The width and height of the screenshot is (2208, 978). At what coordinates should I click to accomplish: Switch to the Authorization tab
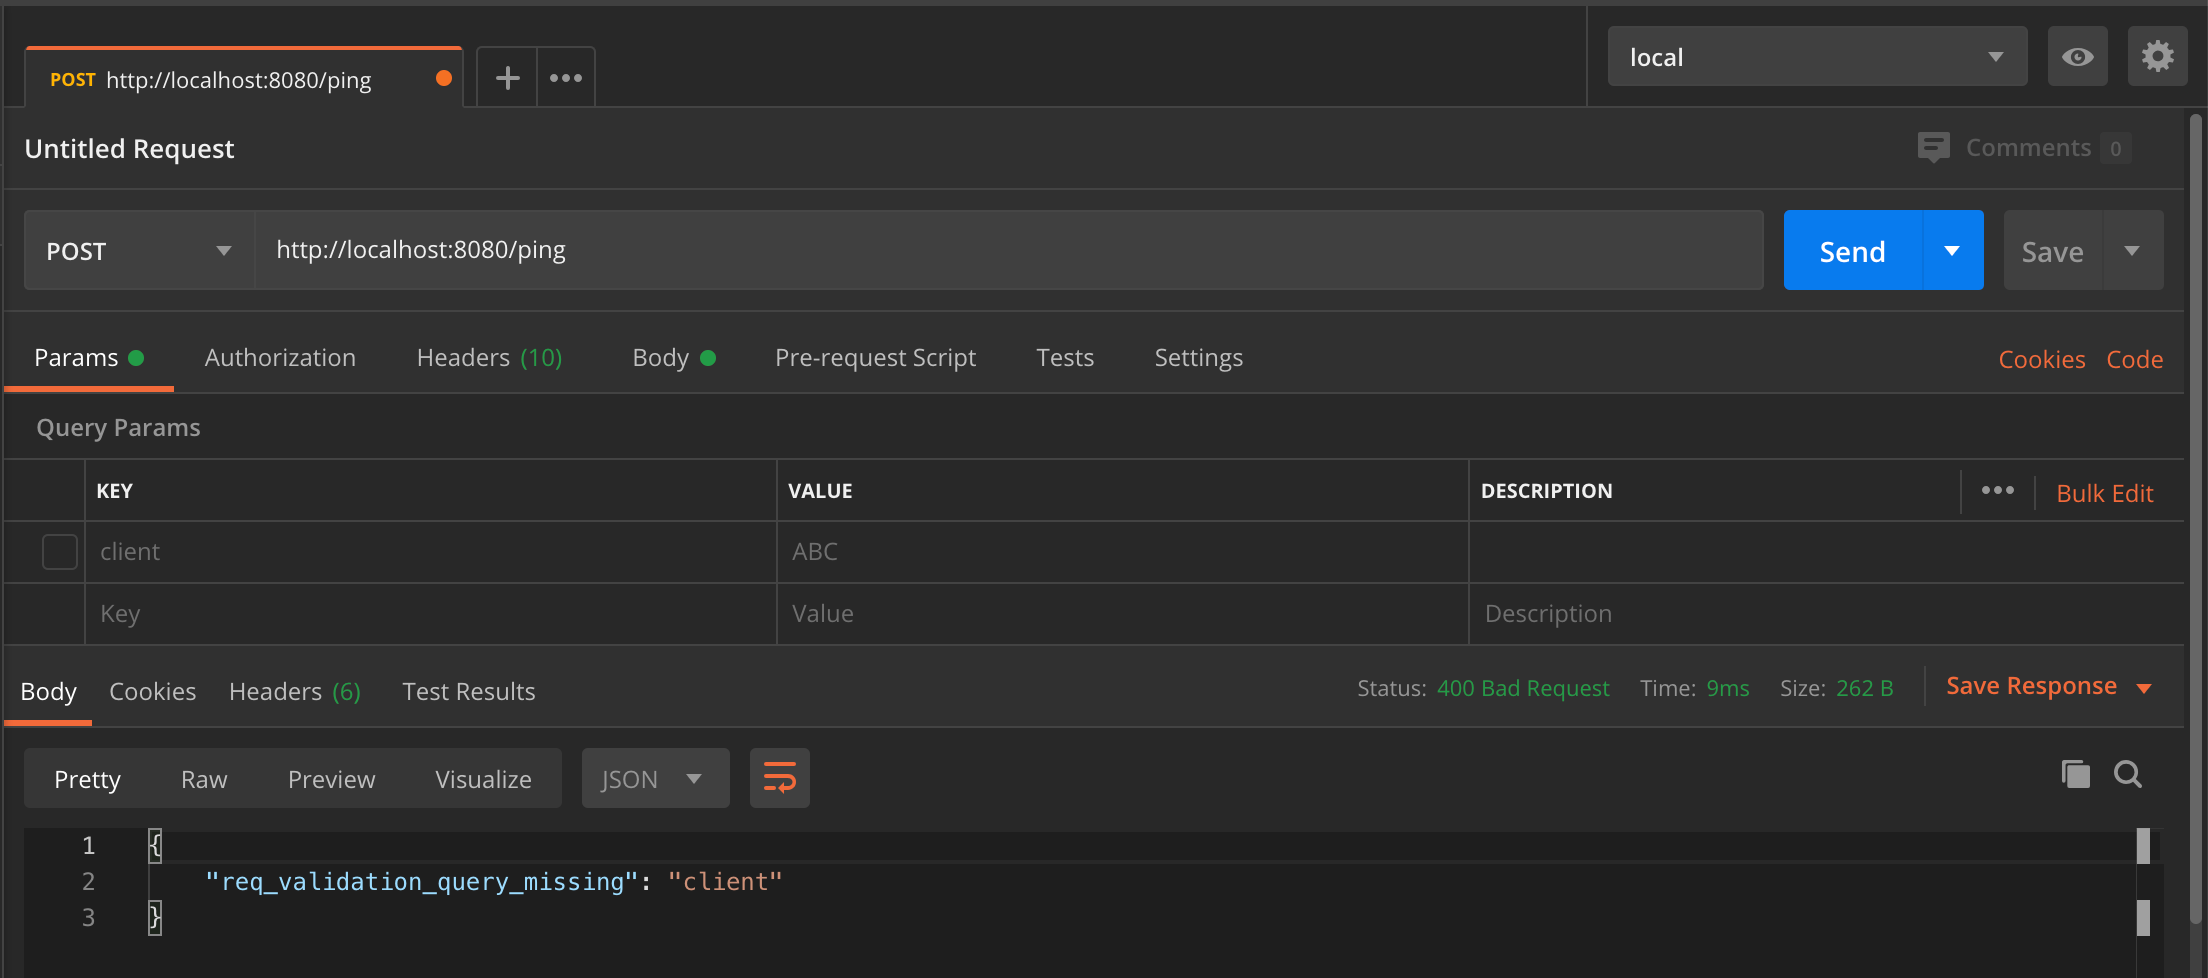[x=280, y=358]
